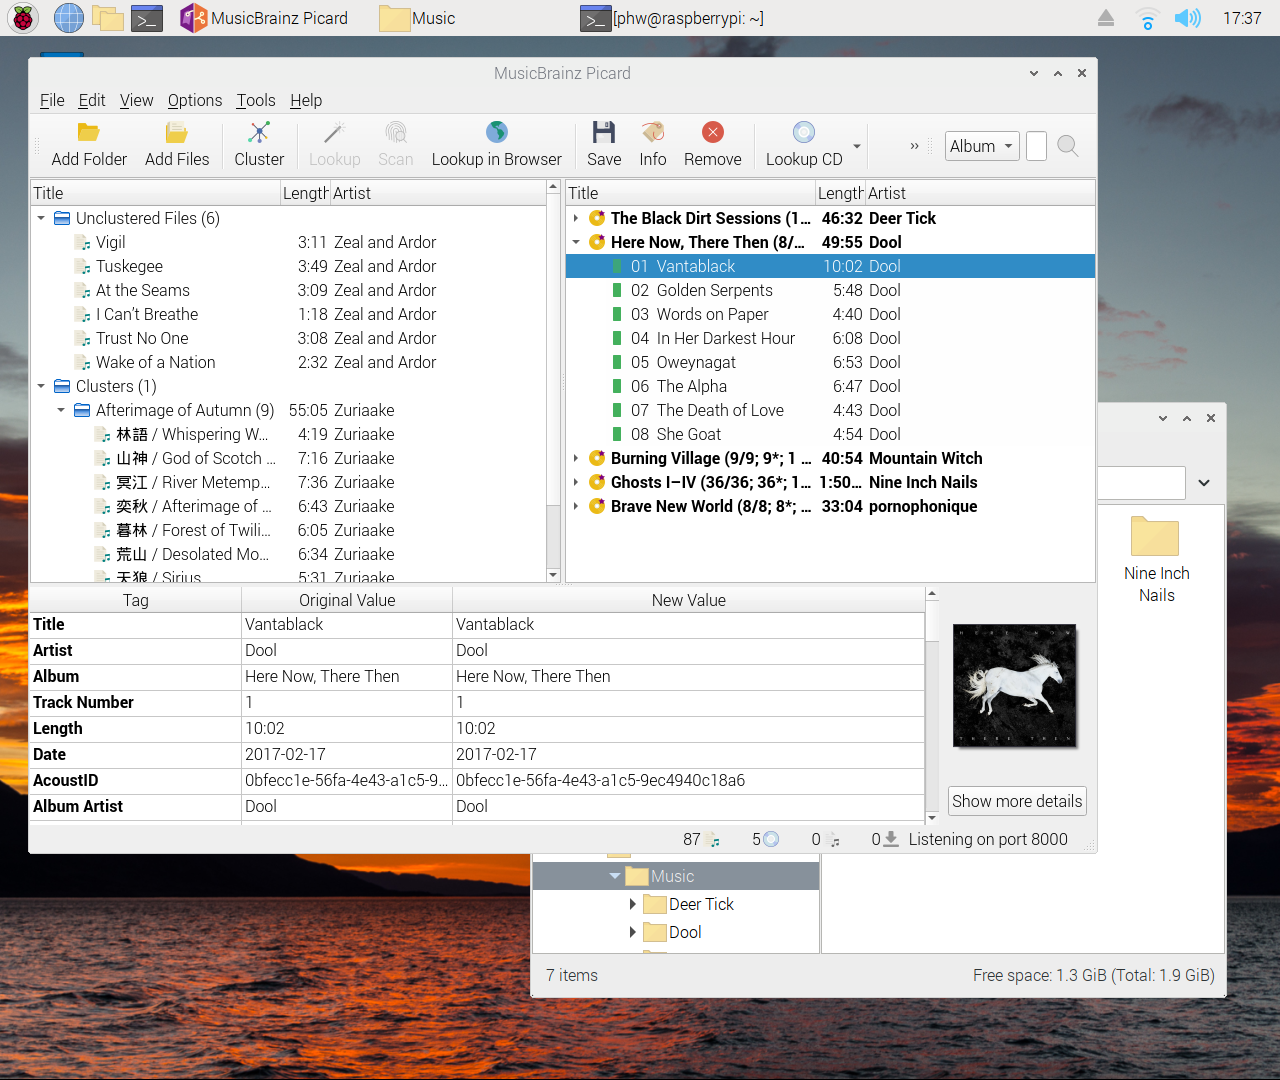Select the AcoustID new value cell

689,780
